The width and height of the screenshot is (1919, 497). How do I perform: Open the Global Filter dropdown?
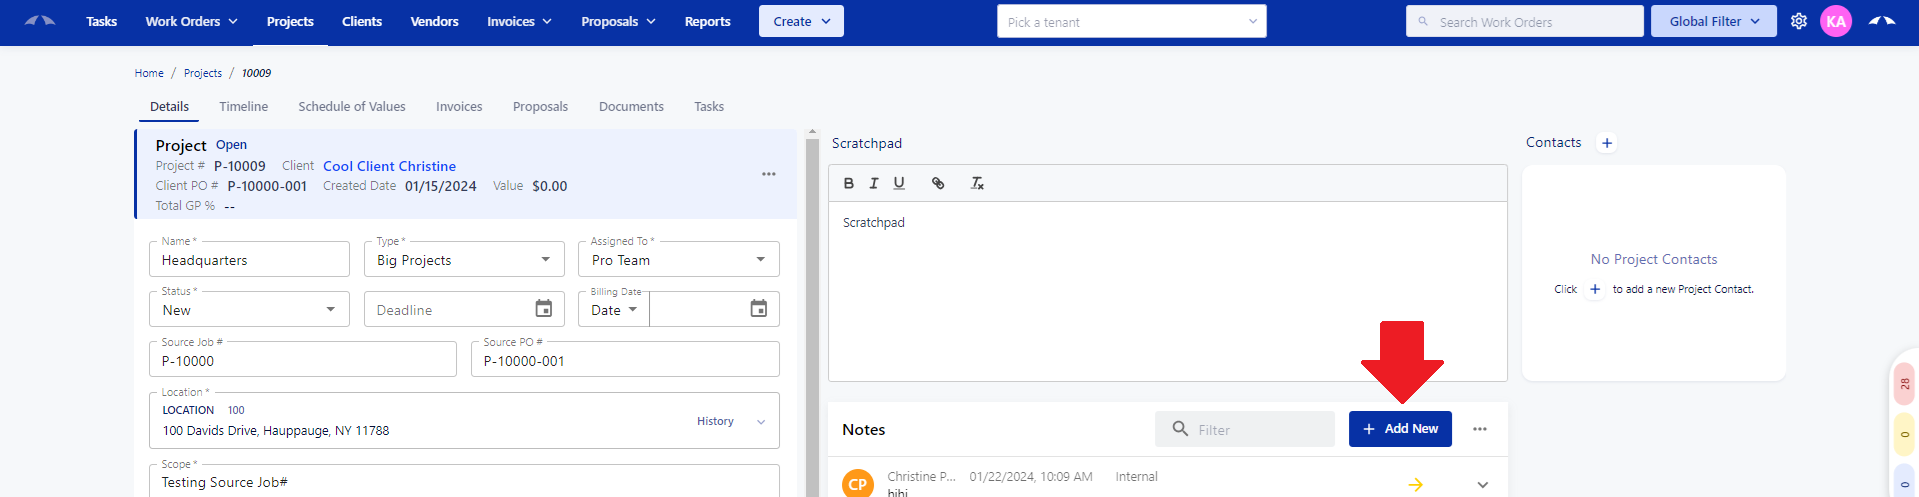tap(1713, 21)
